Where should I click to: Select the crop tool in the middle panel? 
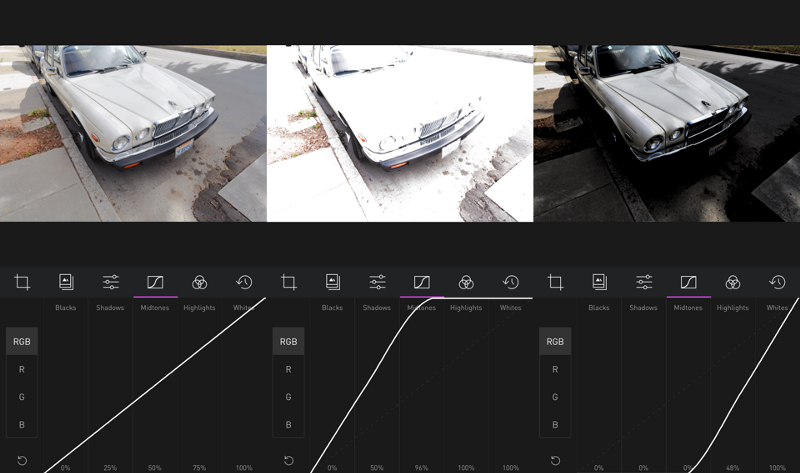pos(289,283)
